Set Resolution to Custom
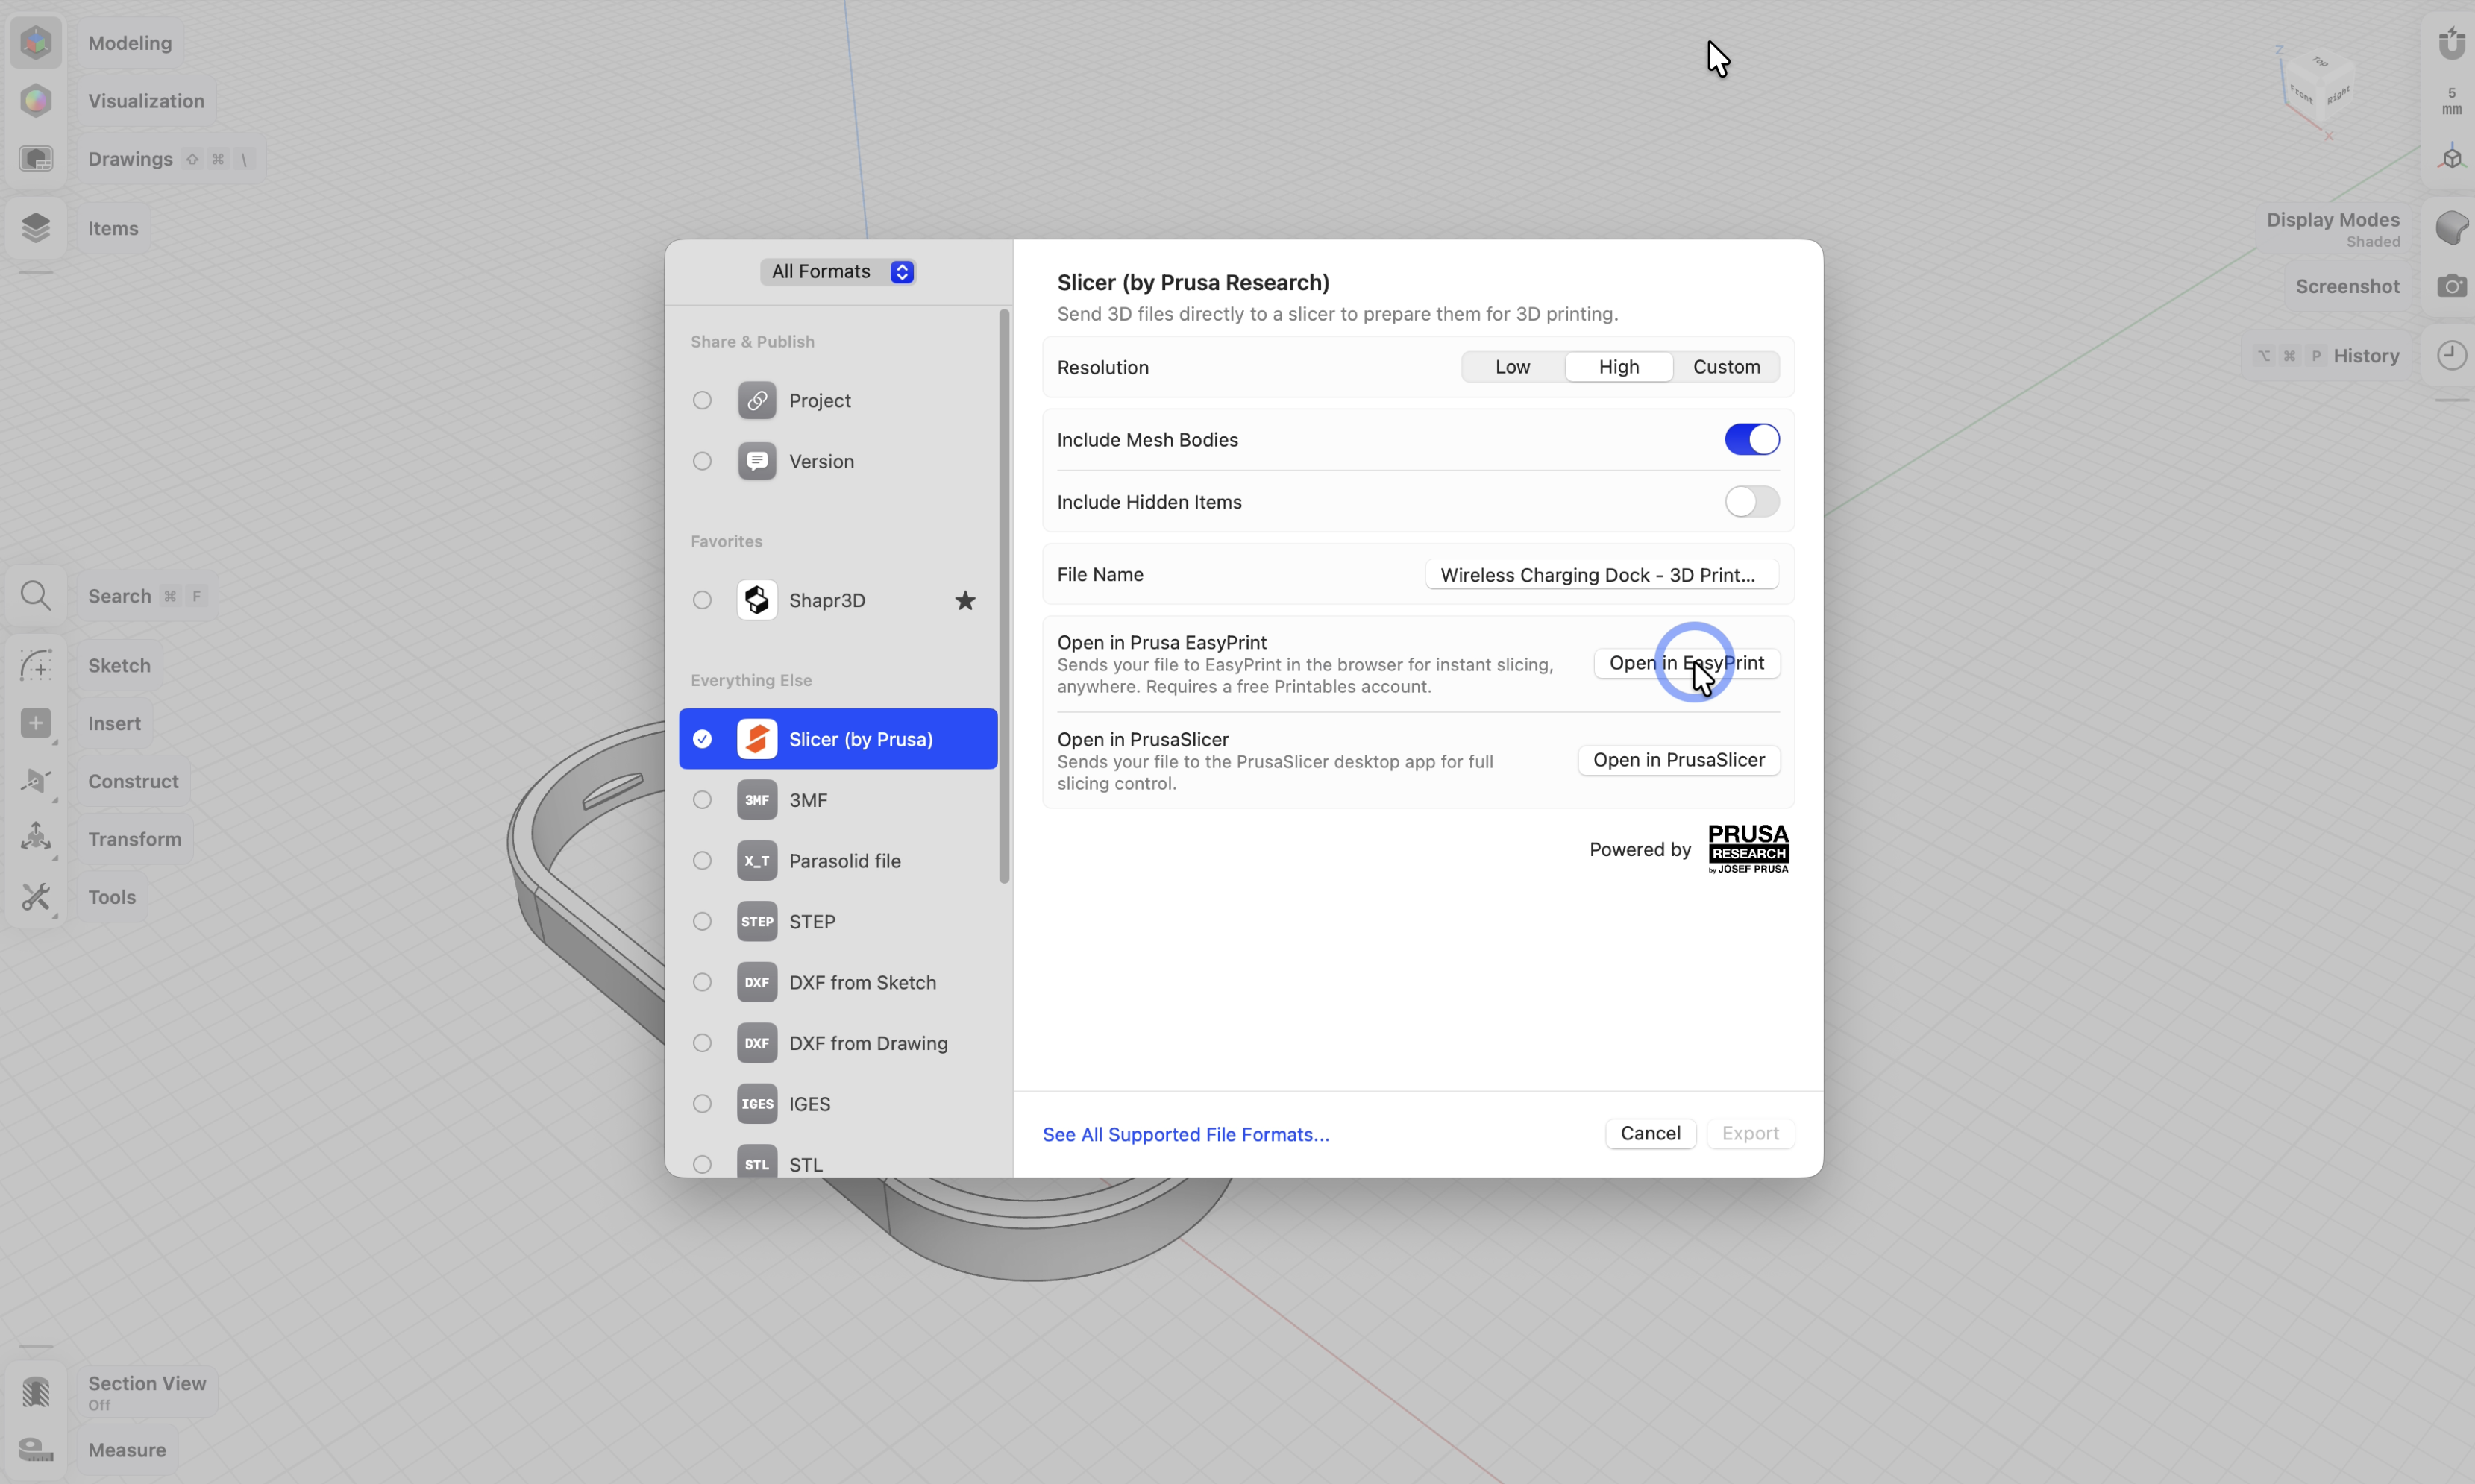Screen dimensions: 2475x1484 pyautogui.click(x=1726, y=367)
